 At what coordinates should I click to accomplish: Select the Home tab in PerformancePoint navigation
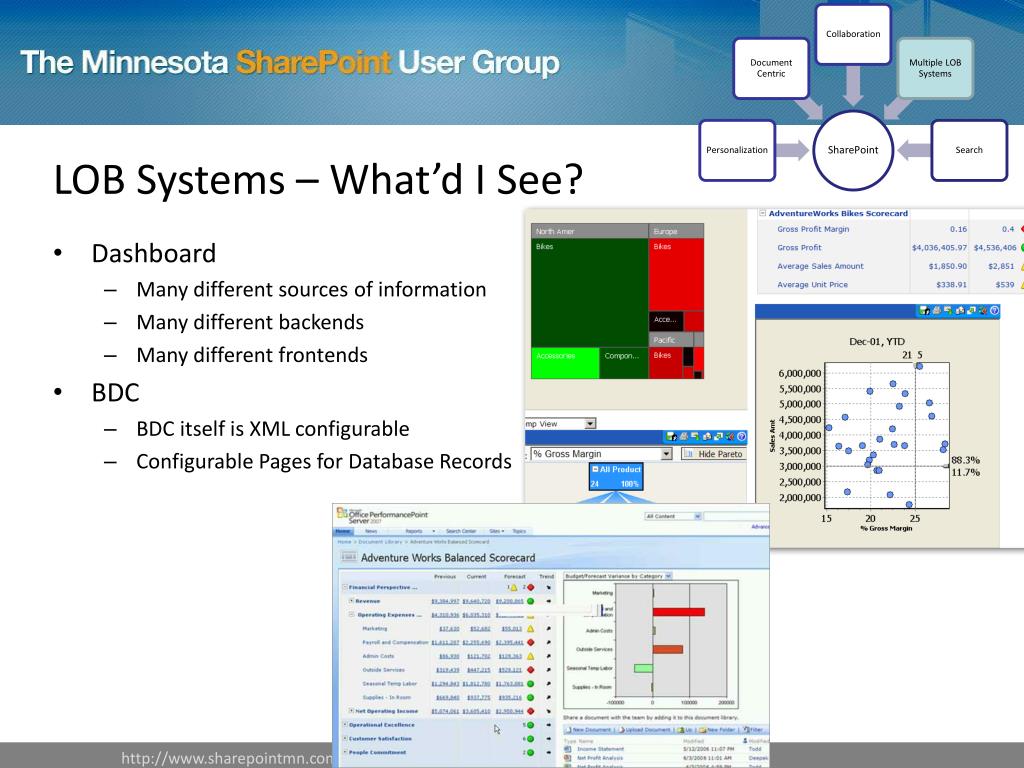[343, 531]
